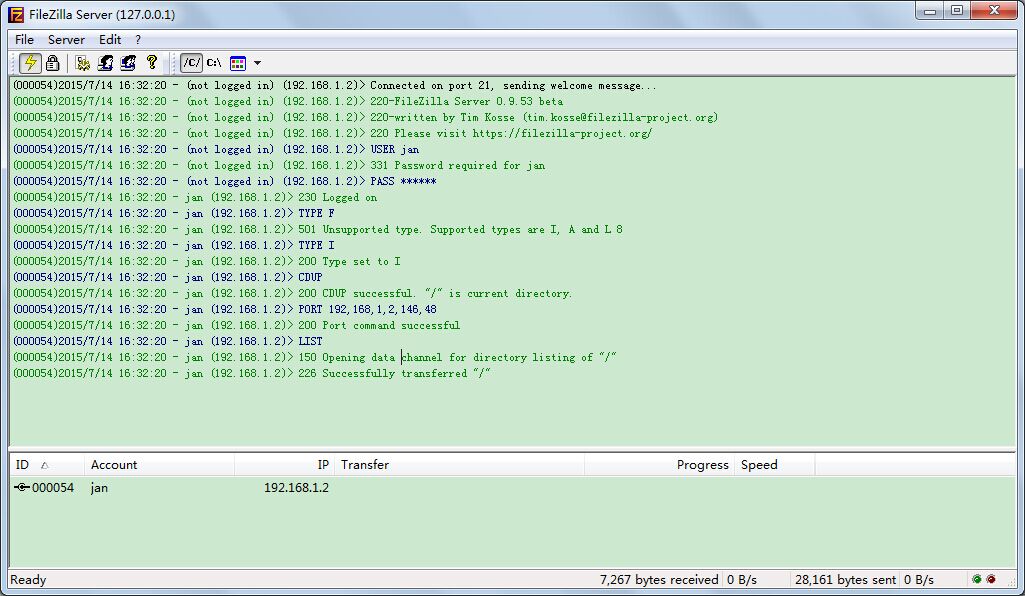Click the log line '200 Type set to I'
The image size is (1025, 596).
pyautogui.click(x=207, y=261)
